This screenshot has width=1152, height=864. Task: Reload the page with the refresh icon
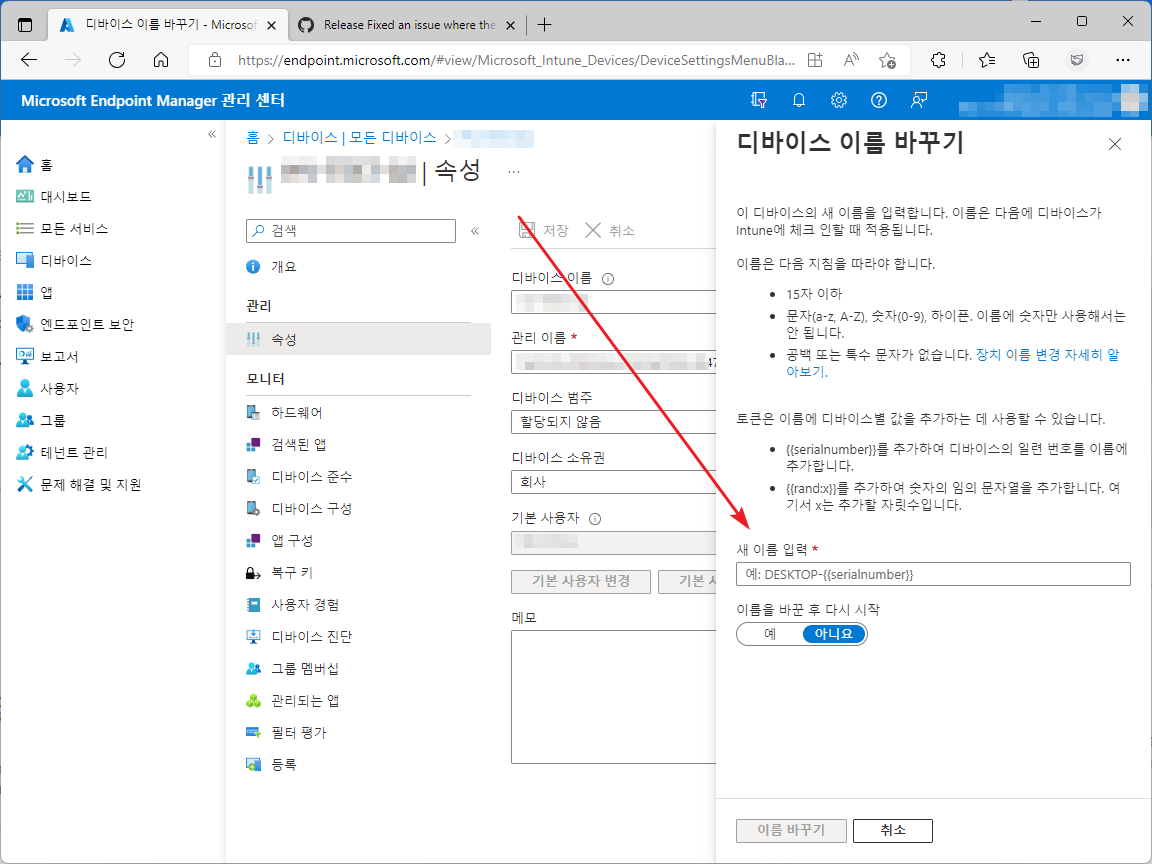coord(117,60)
